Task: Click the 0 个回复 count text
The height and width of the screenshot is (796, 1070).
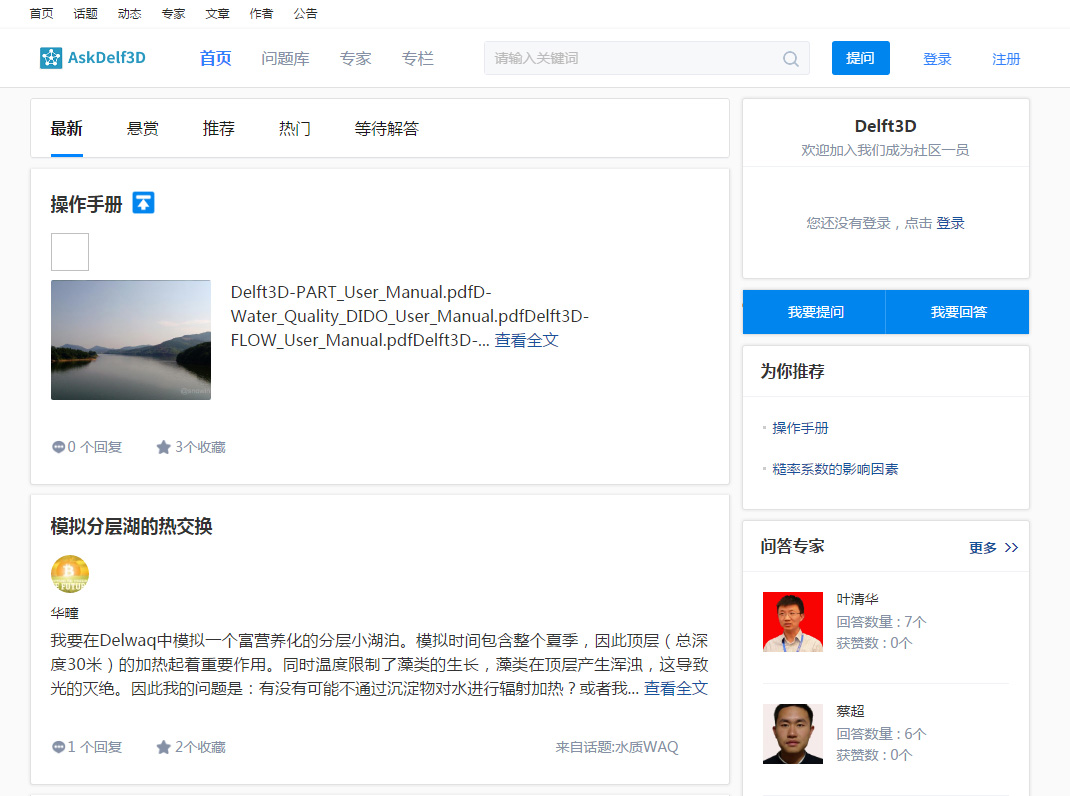Action: 94,447
